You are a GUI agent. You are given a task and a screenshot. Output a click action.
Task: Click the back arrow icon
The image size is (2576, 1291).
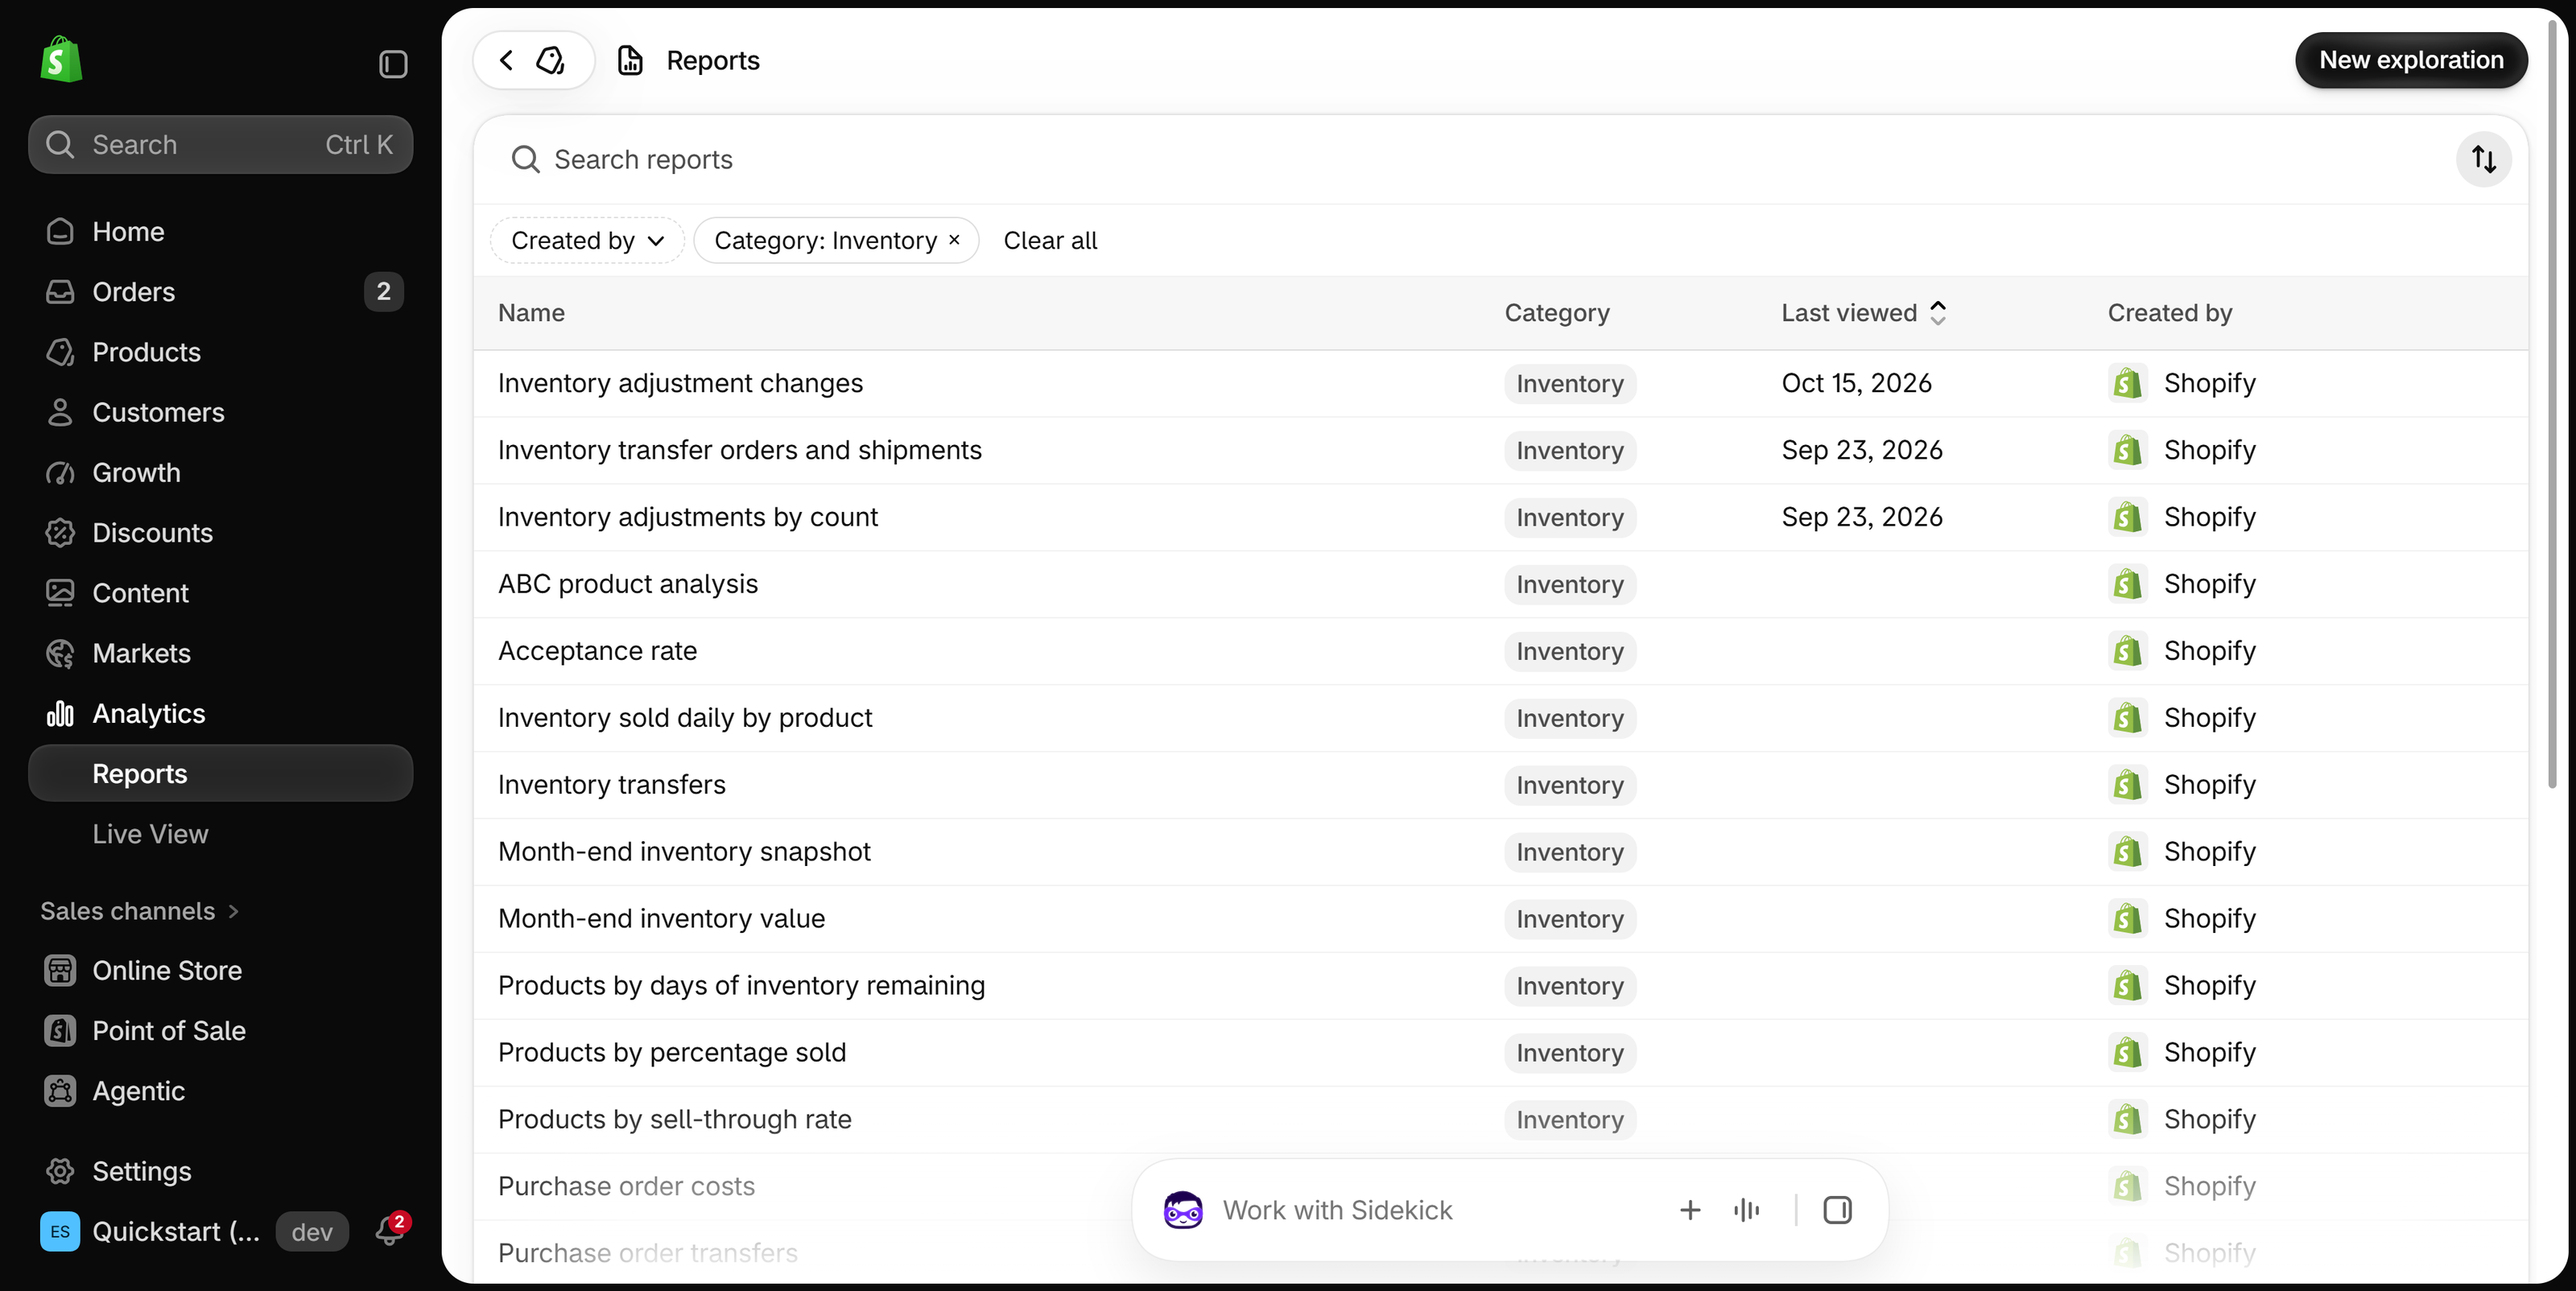coord(507,60)
